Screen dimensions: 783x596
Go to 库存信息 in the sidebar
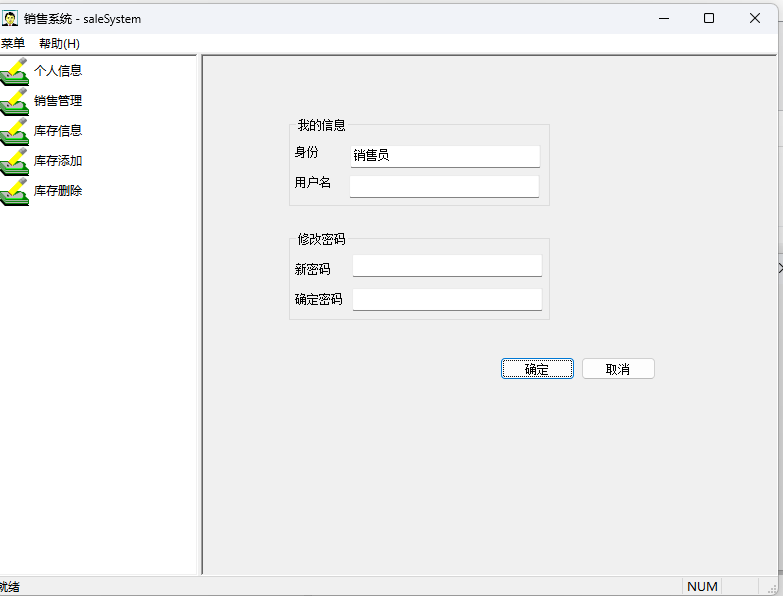click(58, 131)
